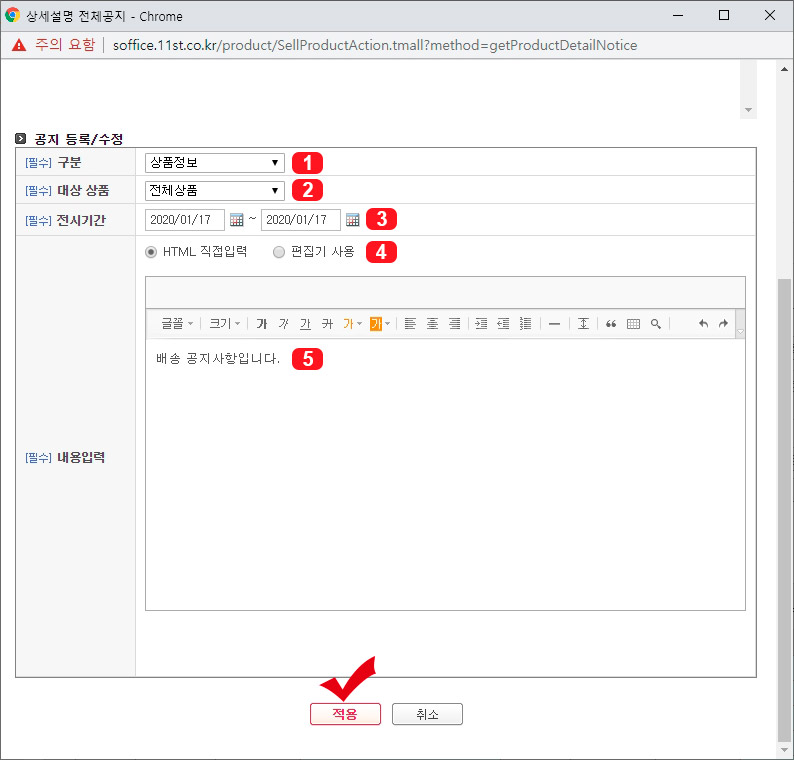Click the upper list scroll-down arrow

748,110
